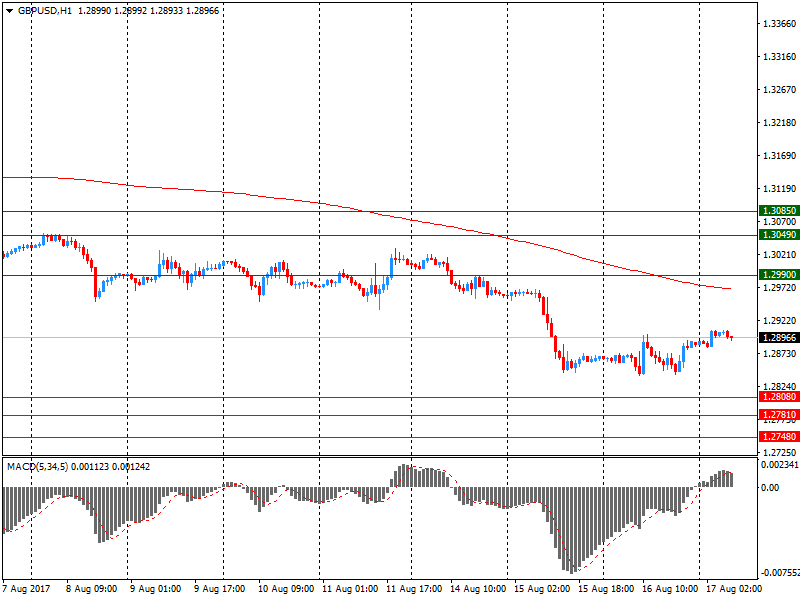Click the 1.30210 price scale value

[779, 255]
